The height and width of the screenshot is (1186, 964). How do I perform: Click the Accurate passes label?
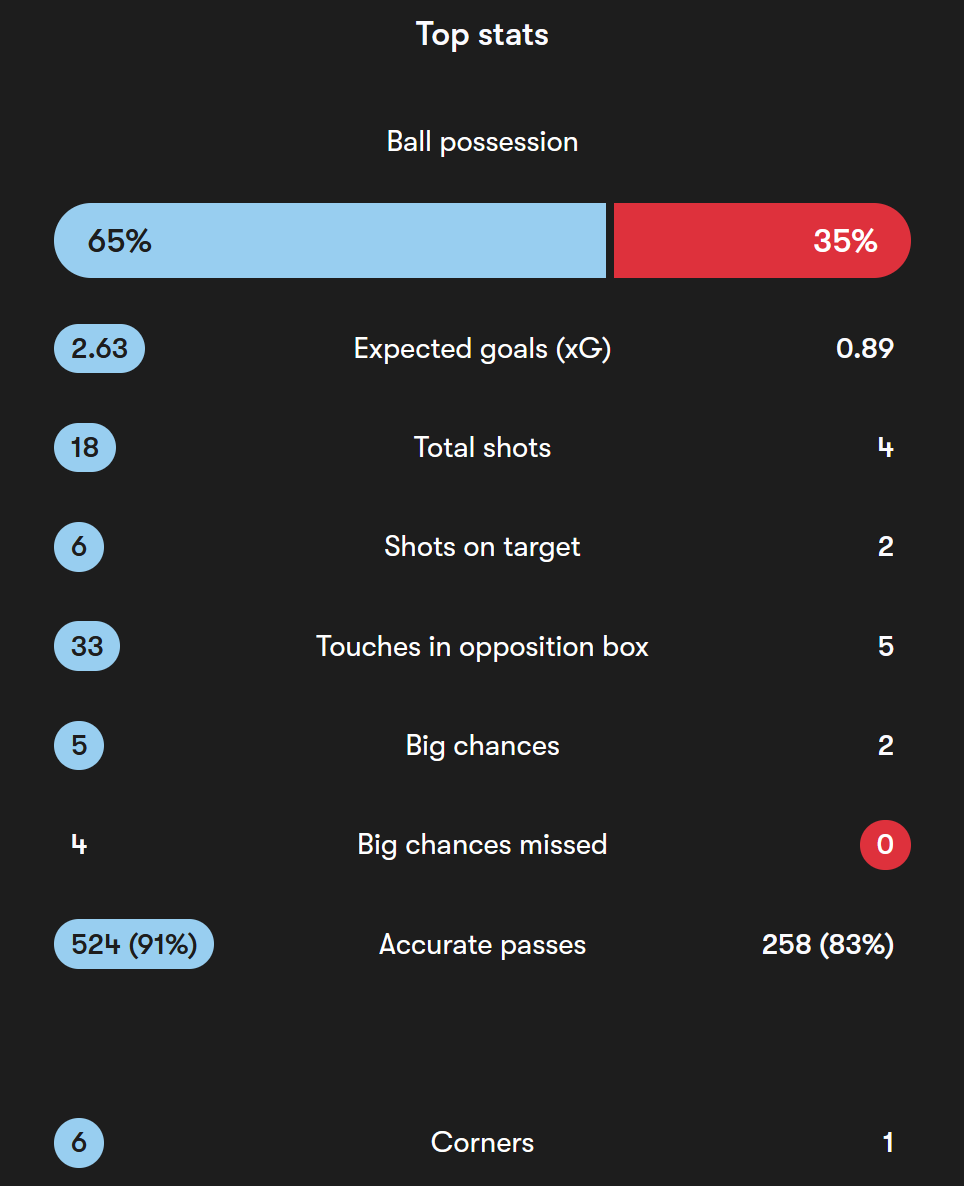point(482,945)
